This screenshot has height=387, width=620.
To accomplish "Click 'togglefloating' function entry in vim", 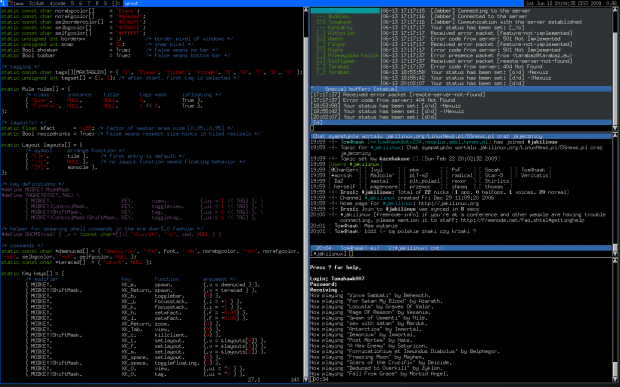I will [177, 362].
